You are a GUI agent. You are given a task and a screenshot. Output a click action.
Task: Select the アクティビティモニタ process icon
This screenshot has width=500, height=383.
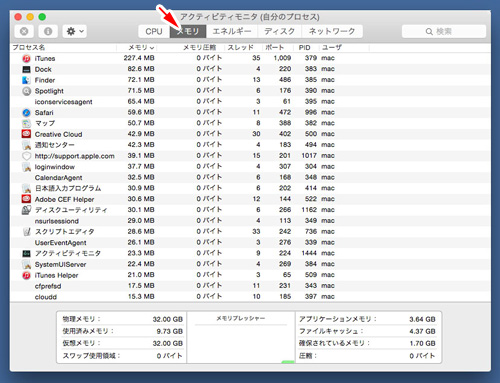[26, 253]
